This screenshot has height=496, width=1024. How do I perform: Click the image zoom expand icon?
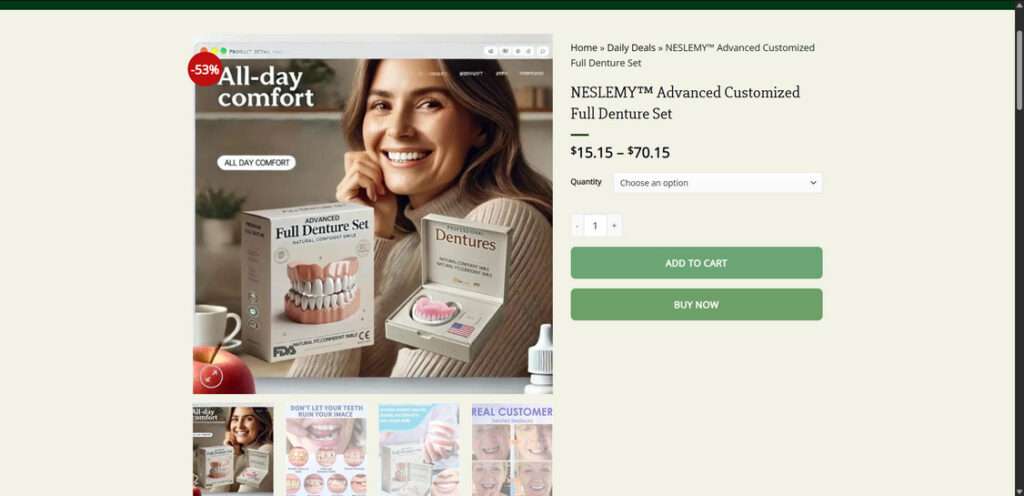point(211,376)
